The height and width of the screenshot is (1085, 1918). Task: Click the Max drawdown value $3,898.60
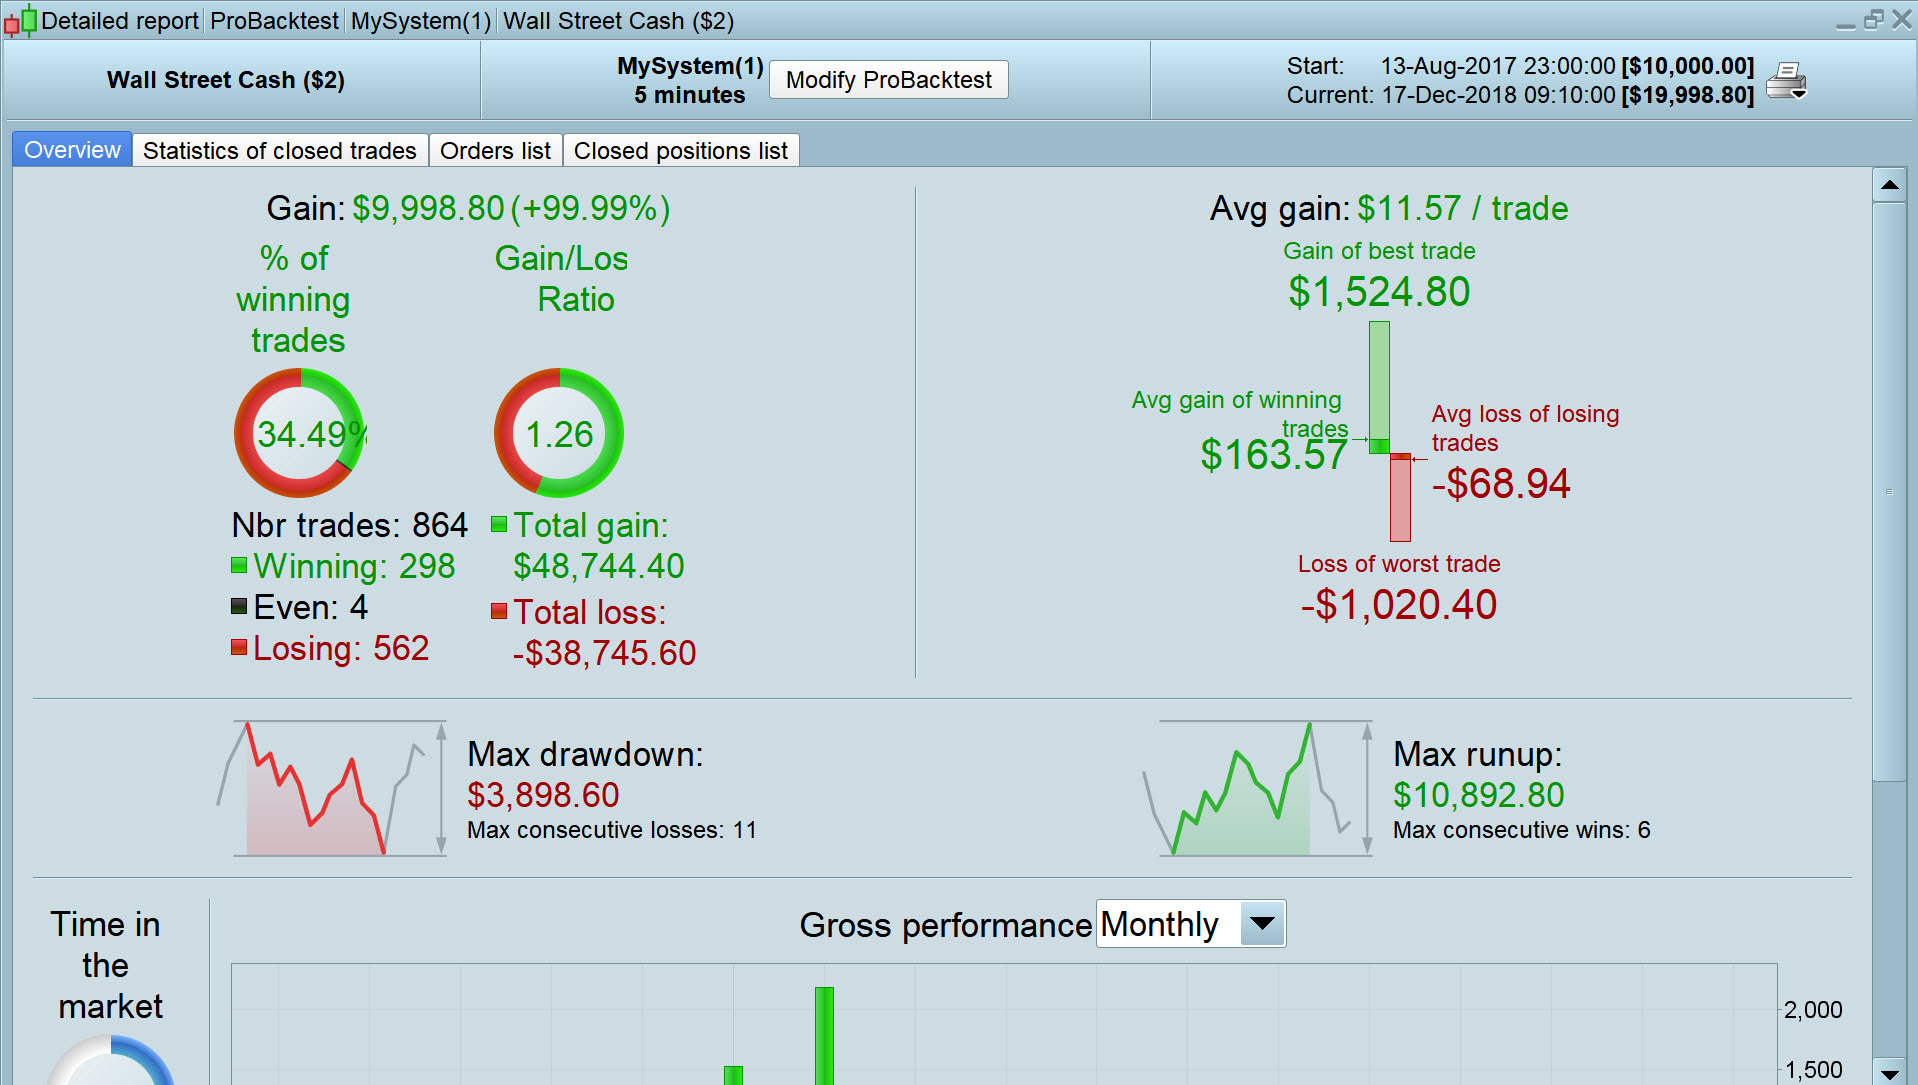click(543, 795)
